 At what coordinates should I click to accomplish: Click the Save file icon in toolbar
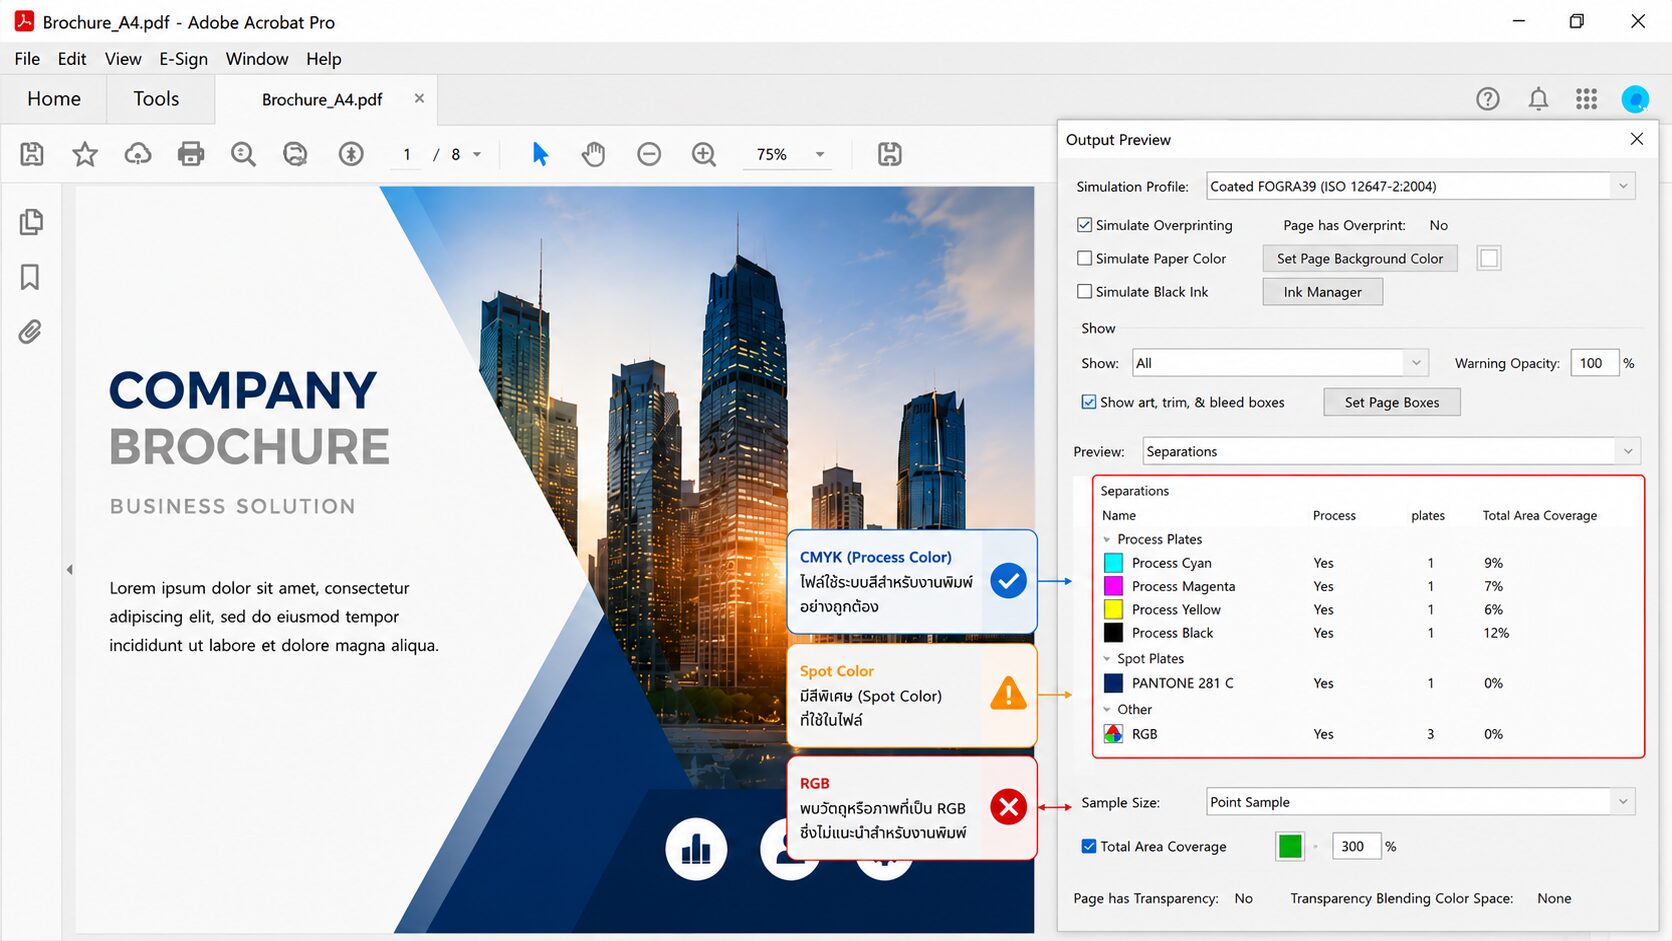click(x=32, y=154)
